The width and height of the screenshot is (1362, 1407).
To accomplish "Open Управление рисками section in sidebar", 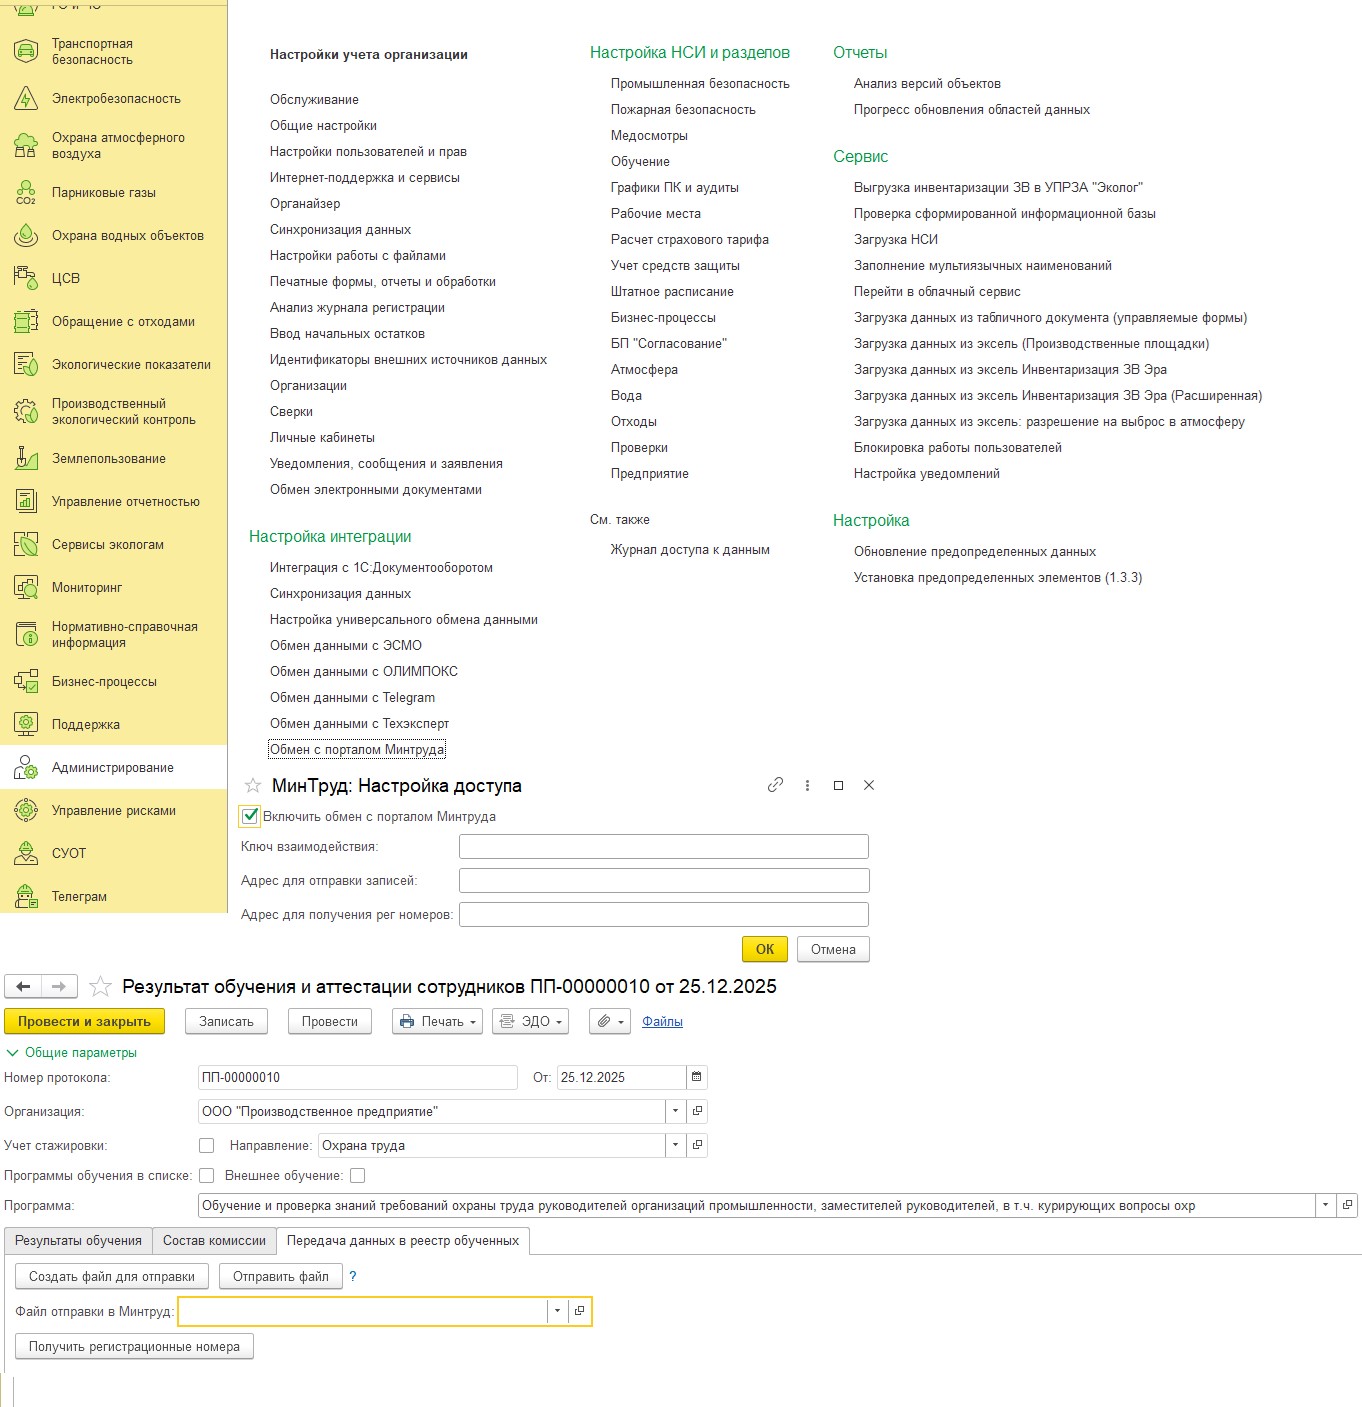I will point(113,811).
